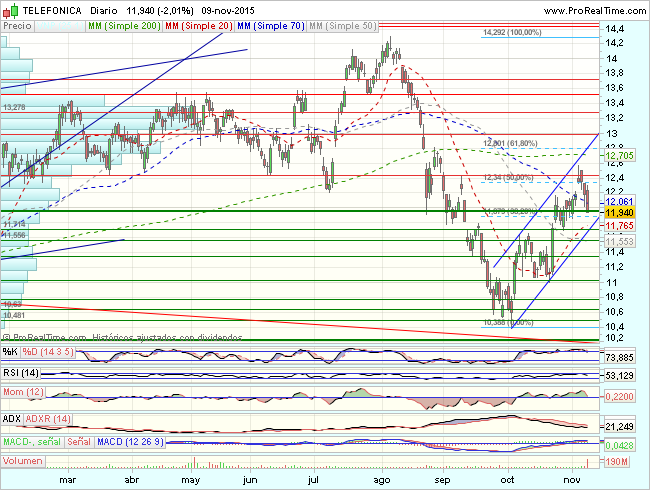Click the jul month label on time axis
The height and width of the screenshot is (490, 650).
[313, 480]
